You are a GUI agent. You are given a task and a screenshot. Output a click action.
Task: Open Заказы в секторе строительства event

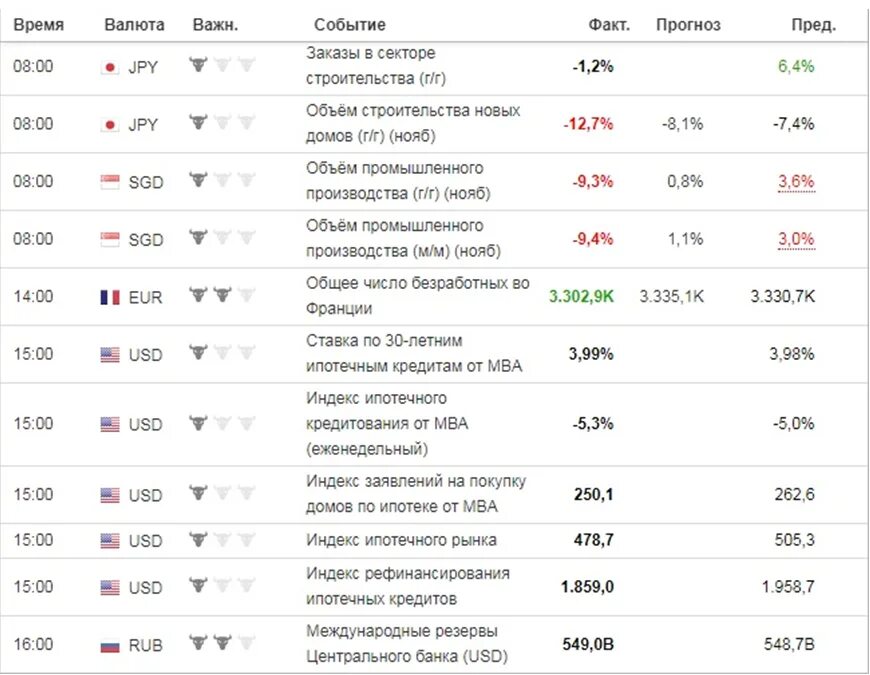[376, 65]
